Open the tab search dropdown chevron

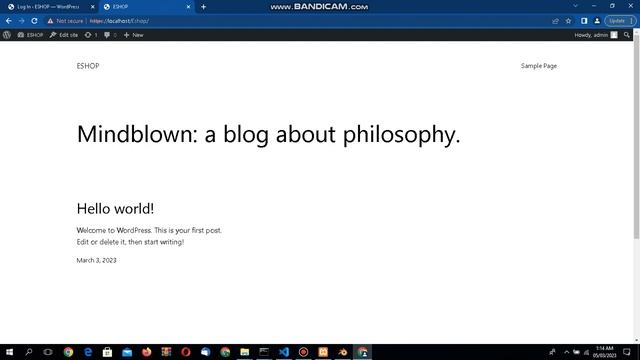(x=576, y=6)
